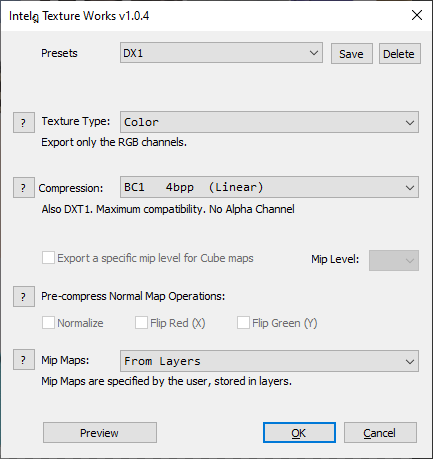
Task: Open the Texture Type dropdown set to Color
Action: [269, 122]
